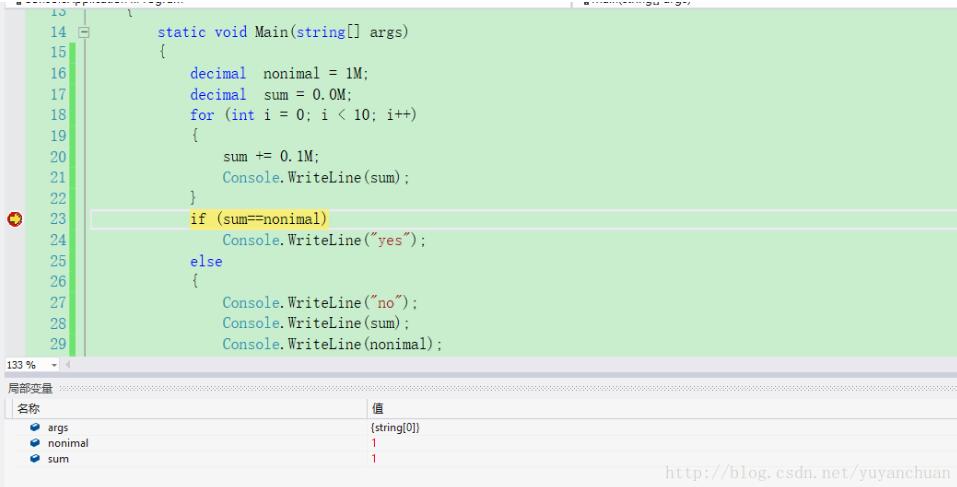Collapse the Main method outline toggle
Image resolution: width=957 pixels, height=487 pixels.
click(x=84, y=32)
